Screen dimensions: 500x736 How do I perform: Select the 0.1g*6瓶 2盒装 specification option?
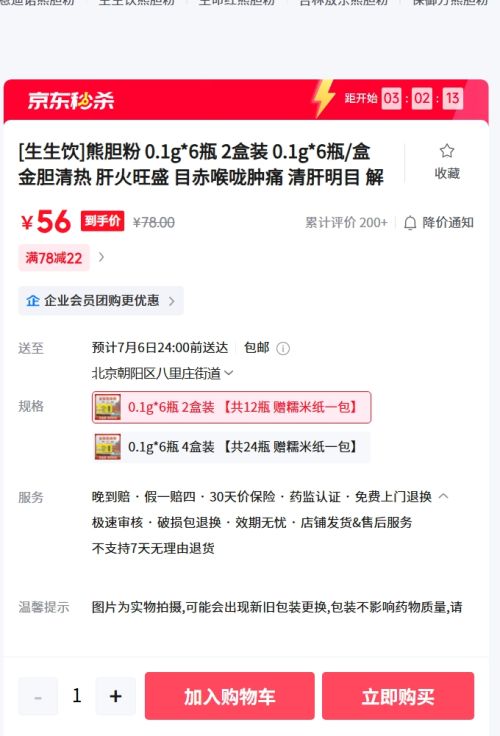[231, 407]
